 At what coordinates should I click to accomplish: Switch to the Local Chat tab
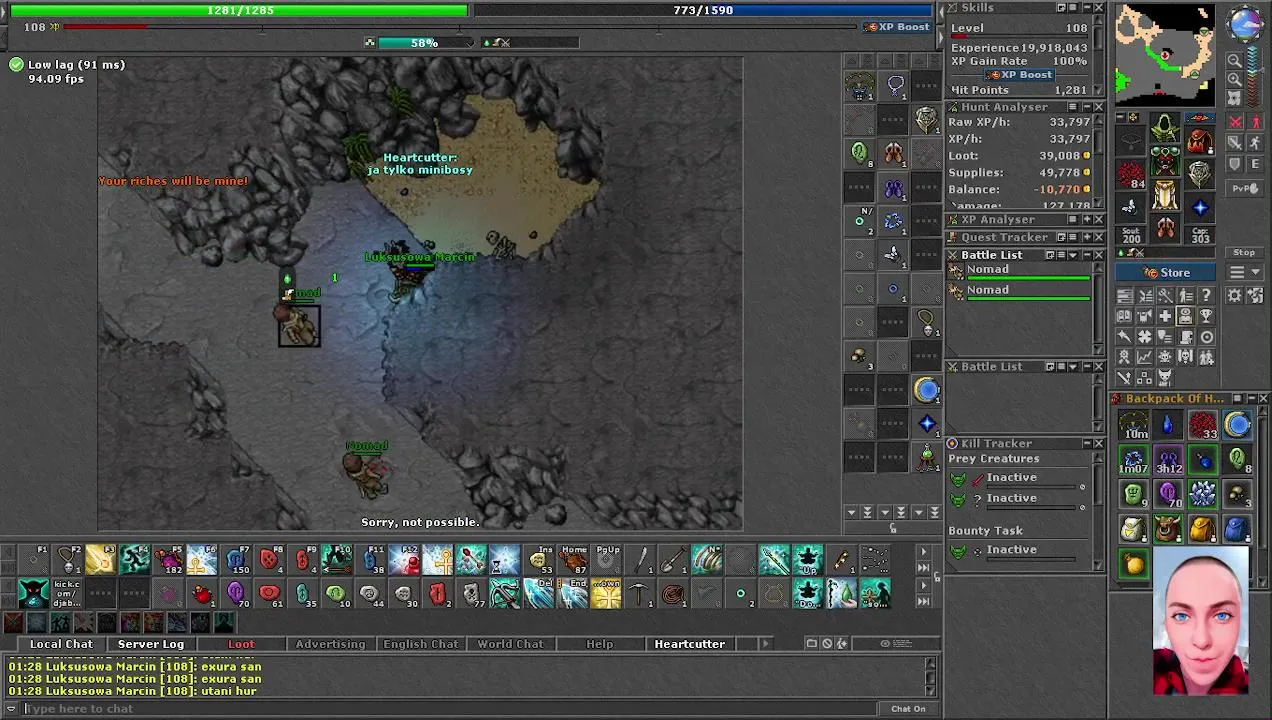click(x=61, y=644)
